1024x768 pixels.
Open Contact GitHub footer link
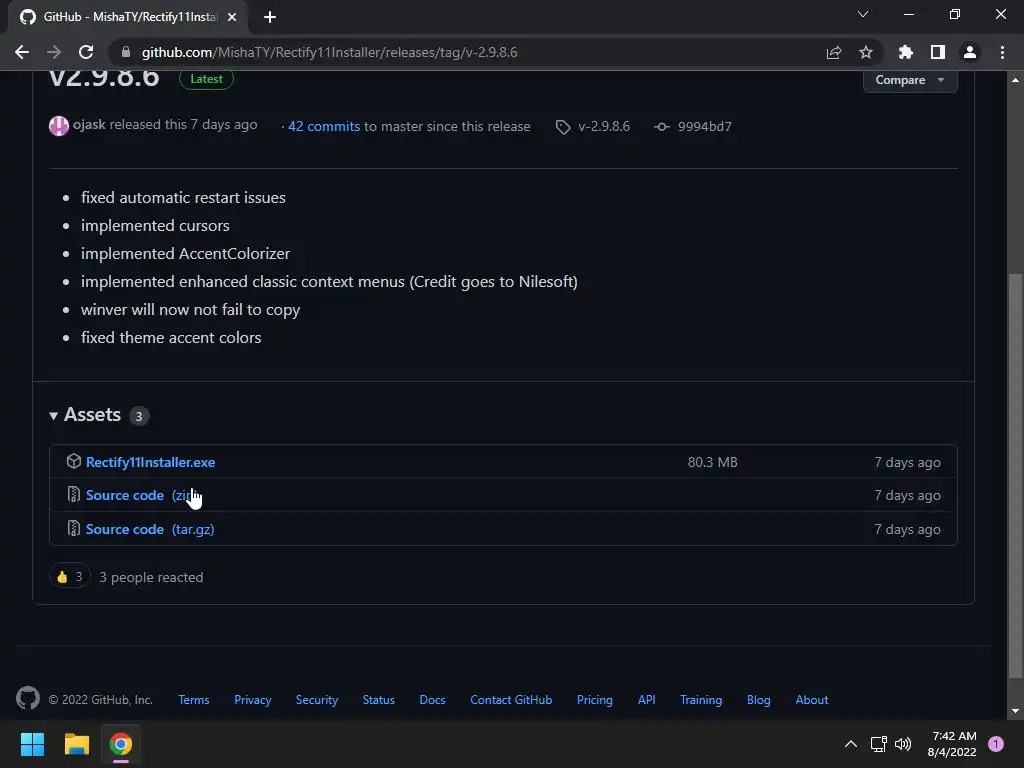pyautogui.click(x=511, y=700)
